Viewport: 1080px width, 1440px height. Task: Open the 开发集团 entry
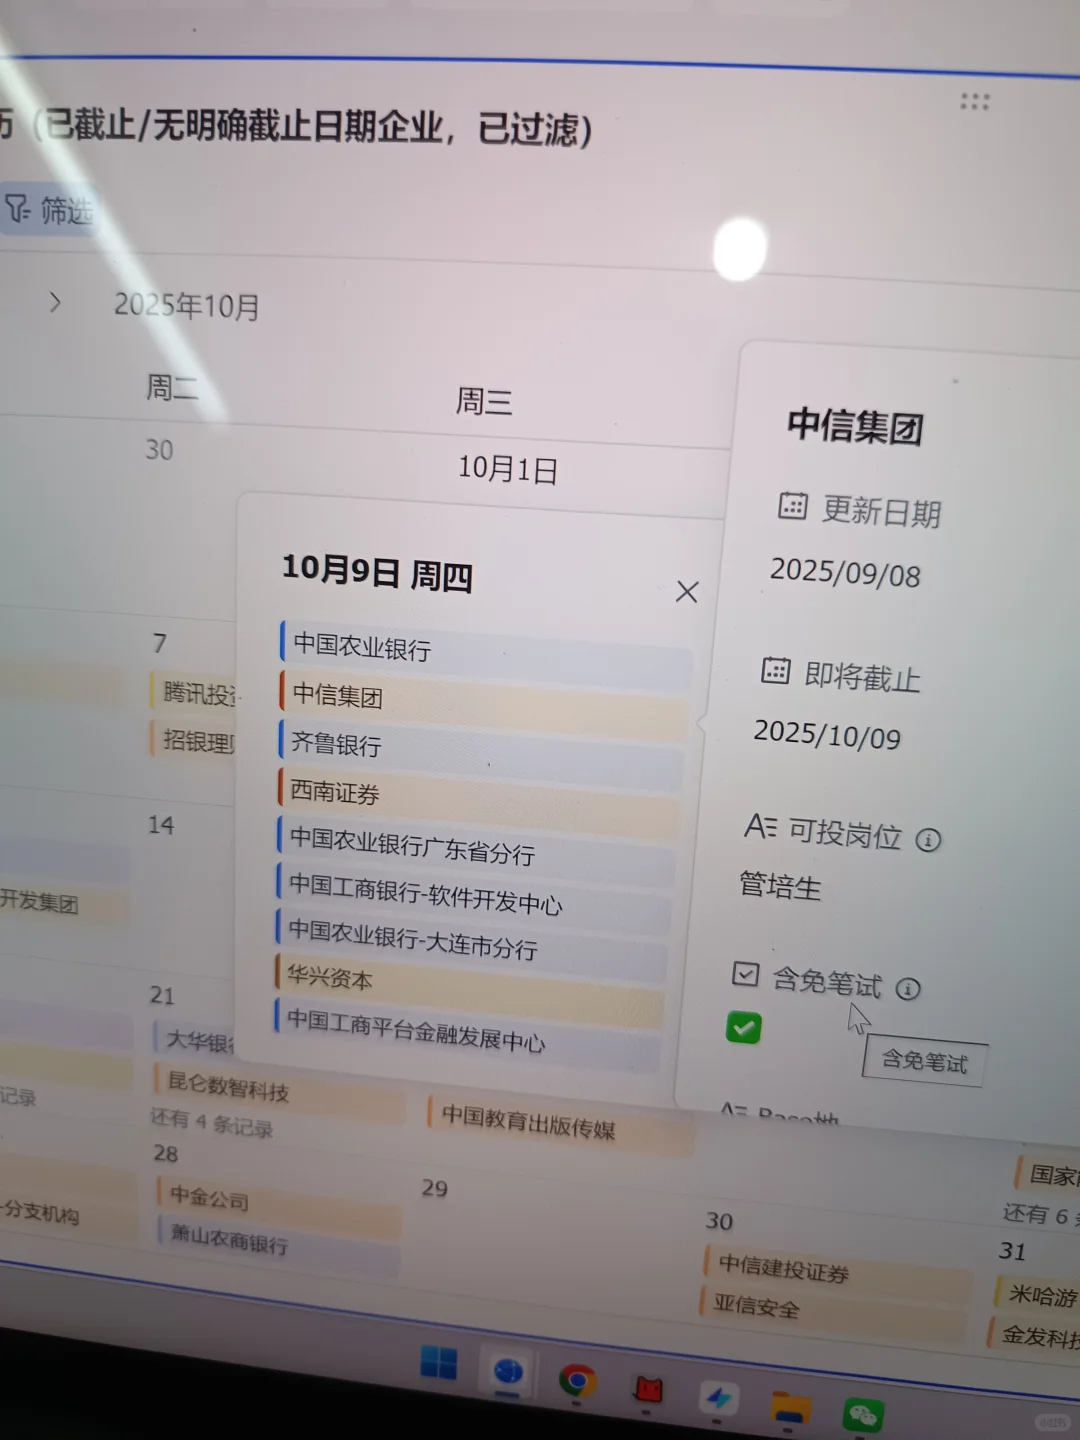tap(62, 902)
